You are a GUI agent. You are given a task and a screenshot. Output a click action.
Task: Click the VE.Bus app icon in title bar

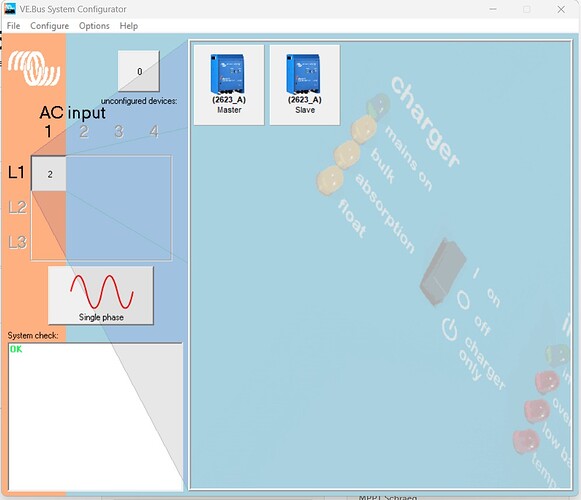click(x=10, y=9)
